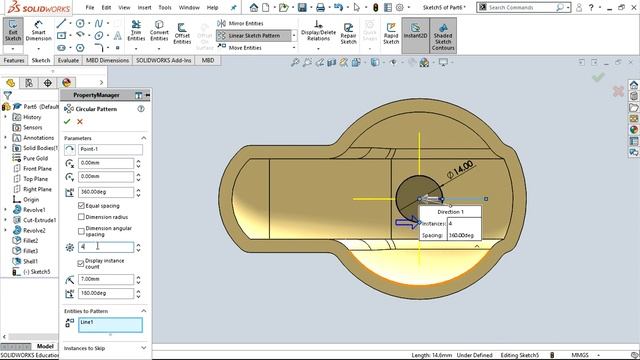Toggle Shaded Sketch Contours
Image resolution: width=640 pixels, height=360 pixels.
coord(443,35)
